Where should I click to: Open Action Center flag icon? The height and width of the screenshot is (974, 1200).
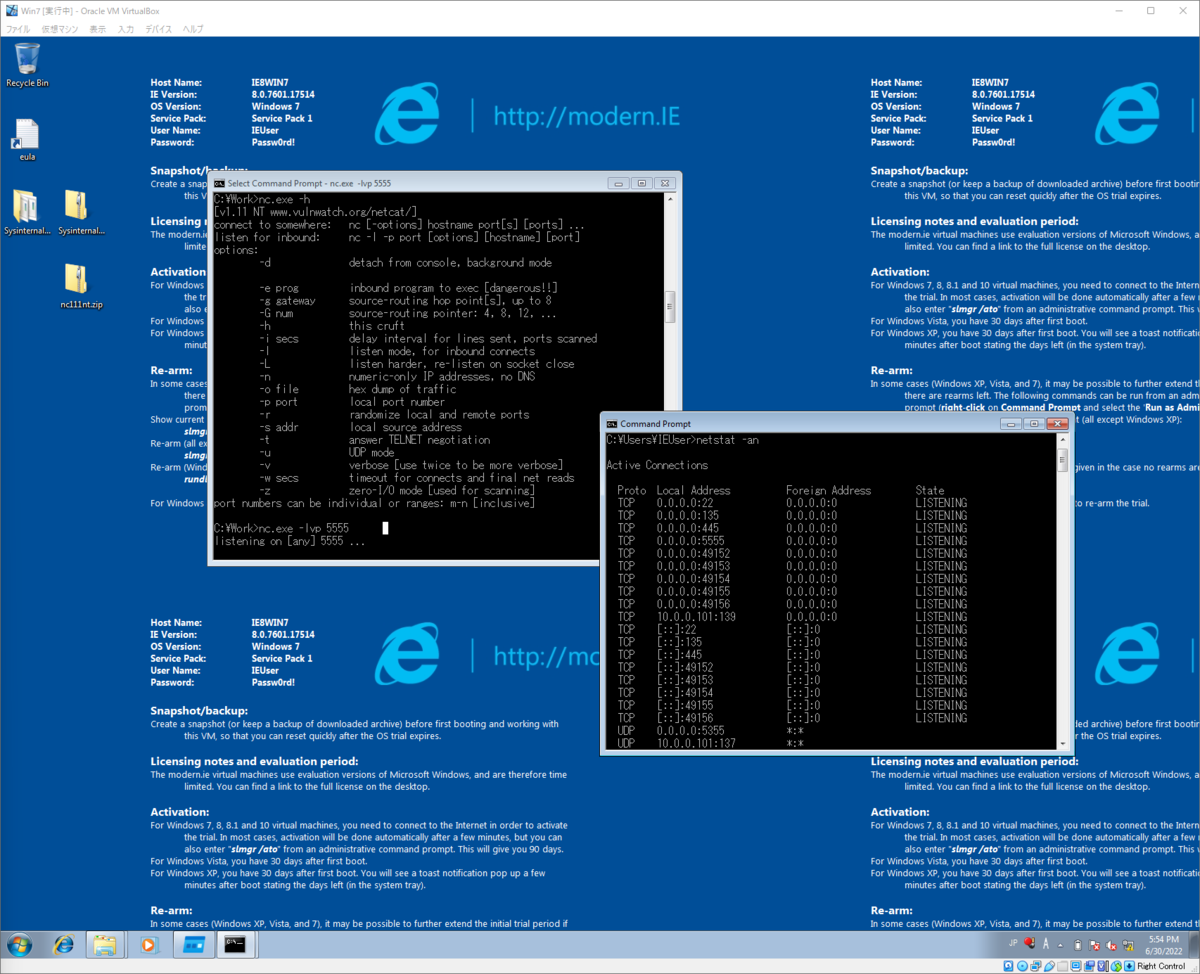(1094, 944)
